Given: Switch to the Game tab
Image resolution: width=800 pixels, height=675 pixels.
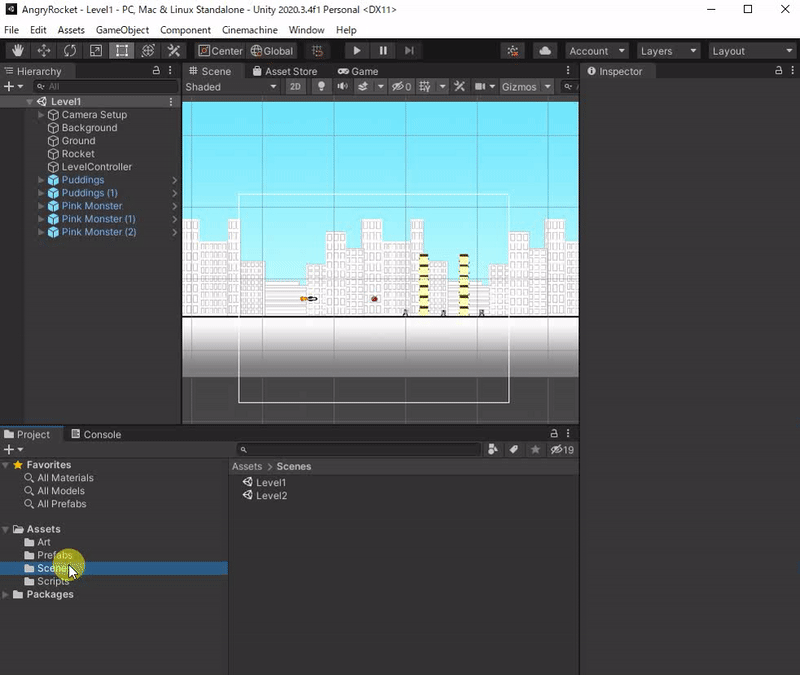Looking at the screenshot, I should 358,71.
